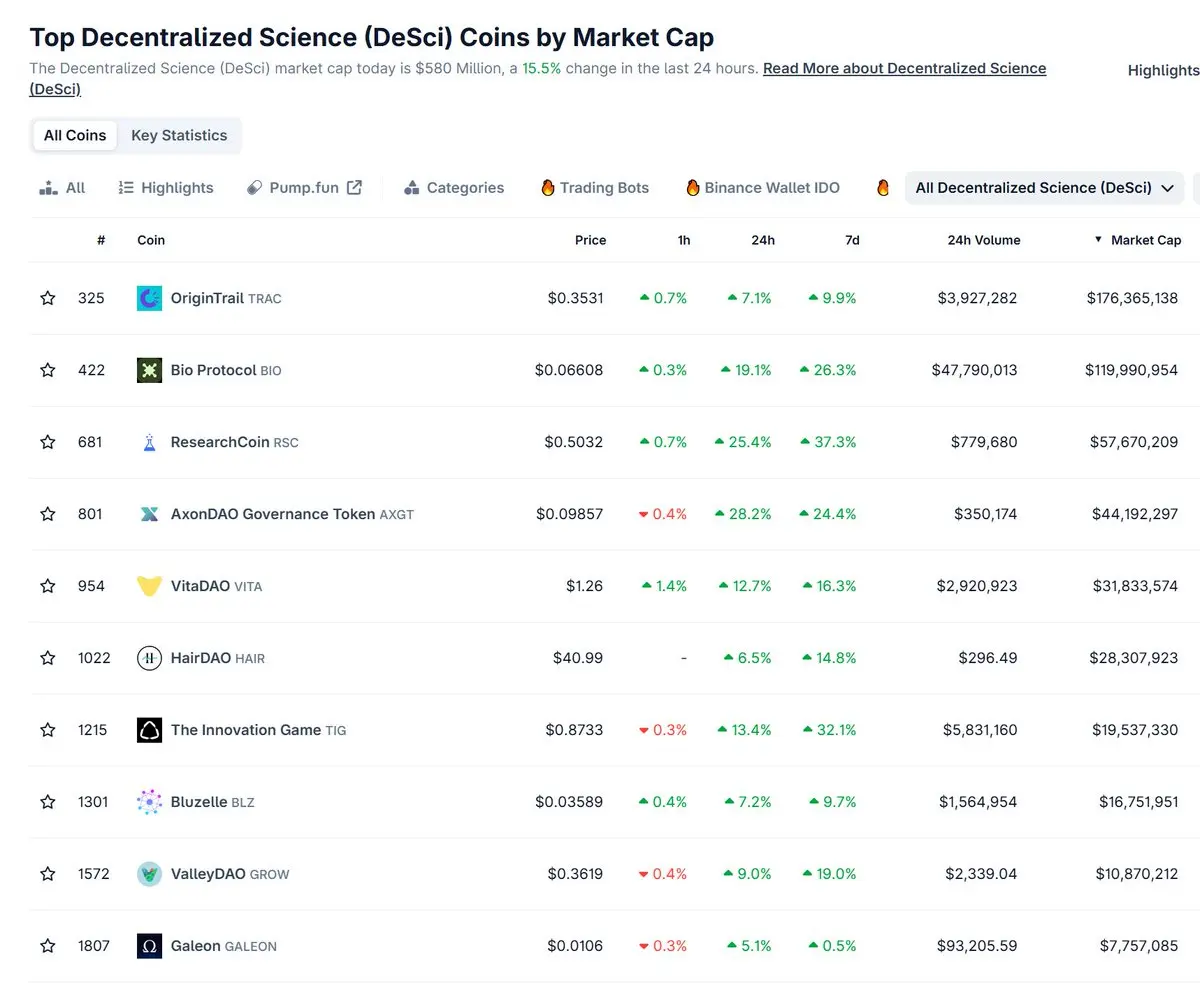This screenshot has height=988, width=1200.
Task: Click The Innovation Game logo
Action: tap(149, 730)
